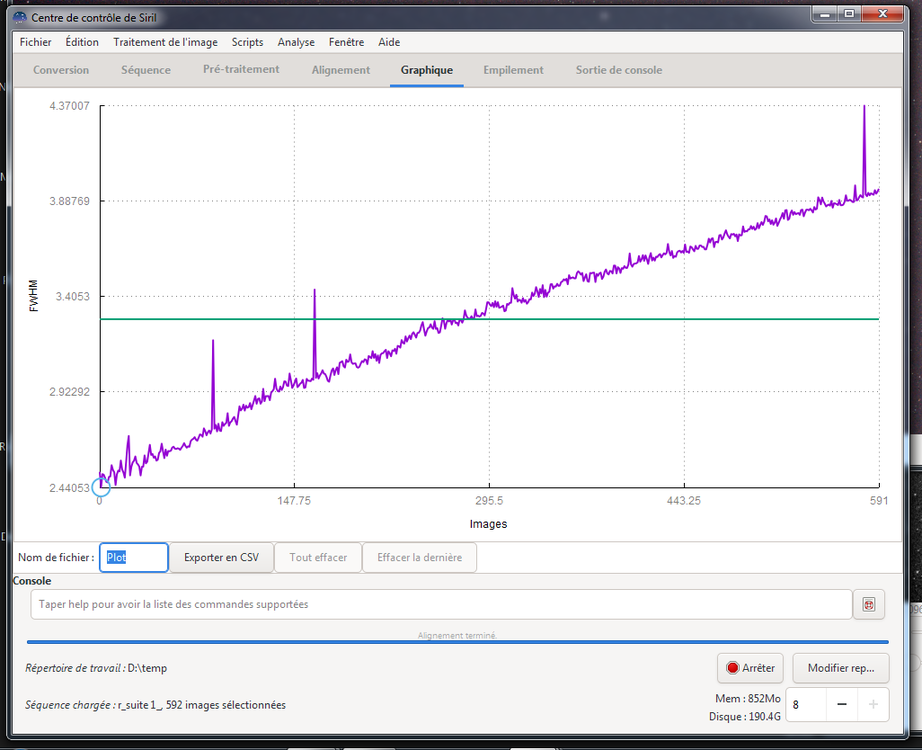
Task: Select the Graphique tab
Action: click(427, 70)
